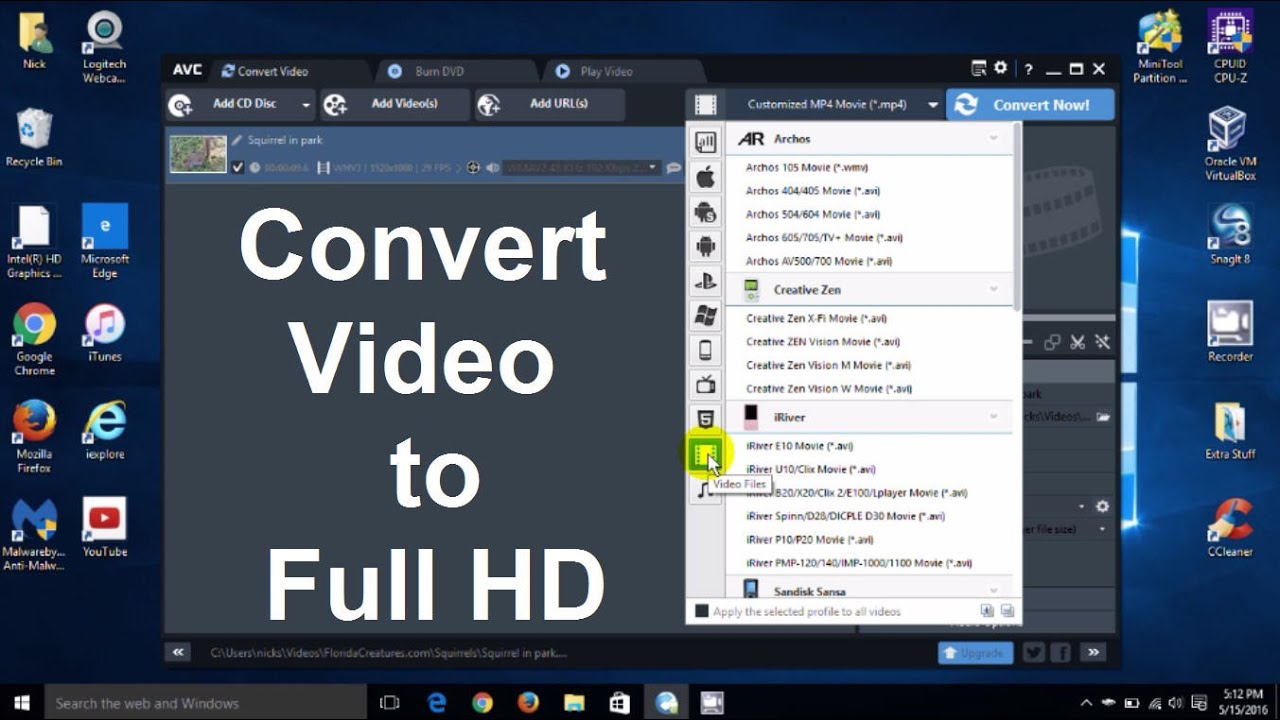1280x720 pixels.
Task: Open the iTunes desktop shortcut
Action: tap(104, 333)
